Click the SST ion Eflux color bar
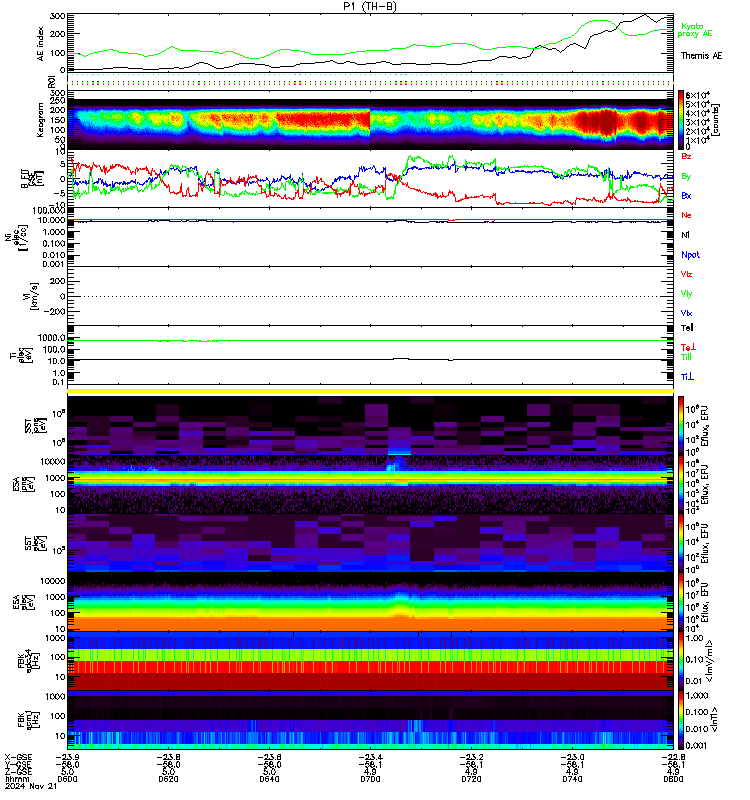This screenshot has width=750, height=800. point(681,426)
